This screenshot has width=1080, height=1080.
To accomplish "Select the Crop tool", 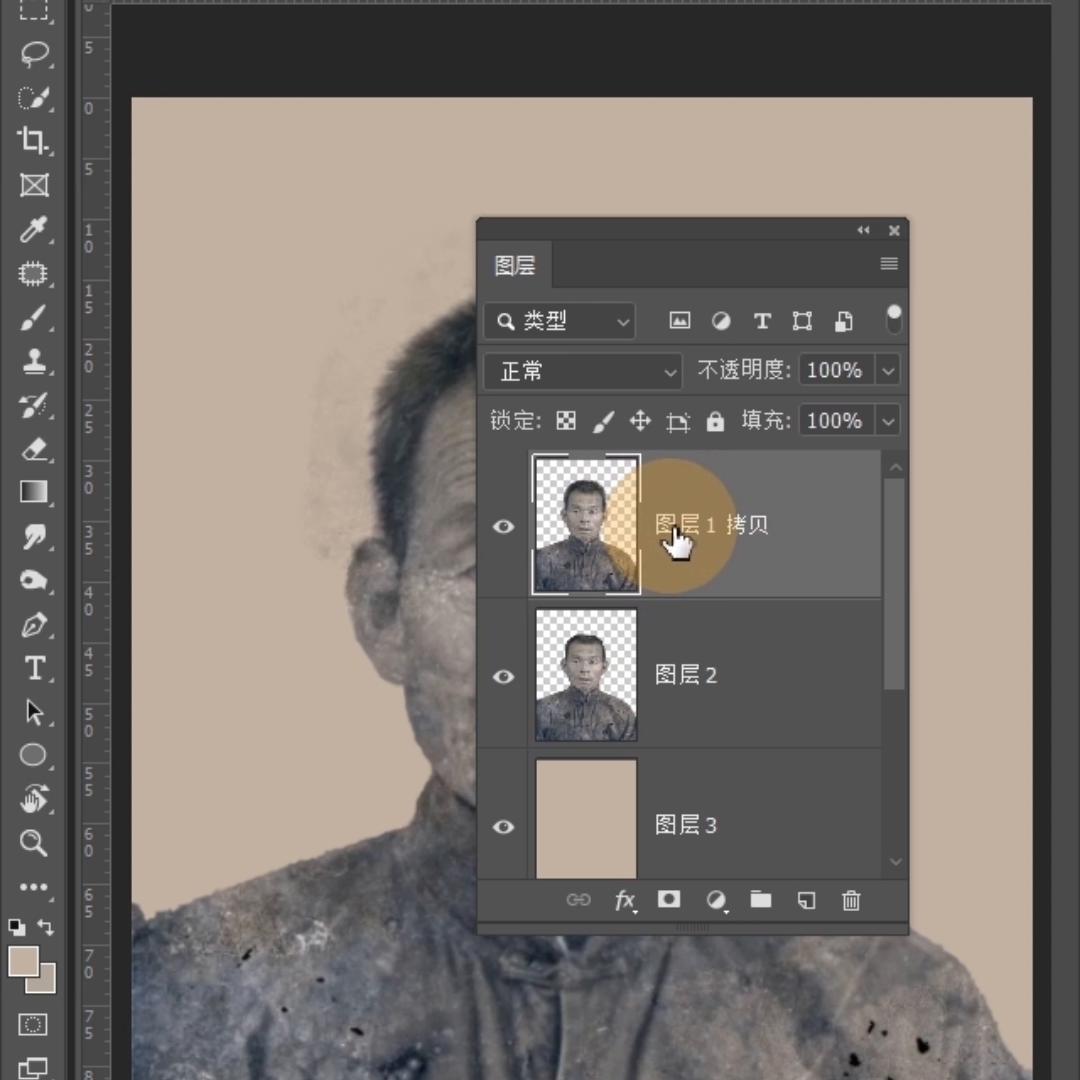I will 34,141.
